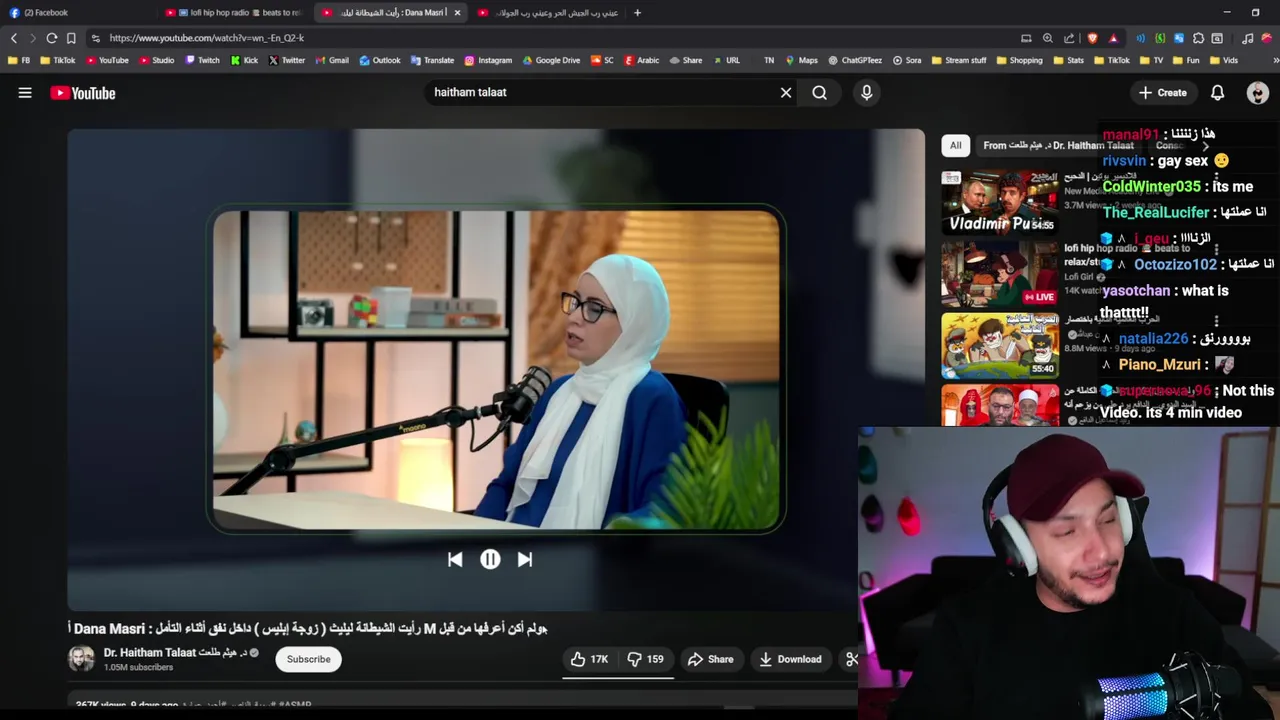
Task: Open the Kick bookmark
Action: point(244,60)
